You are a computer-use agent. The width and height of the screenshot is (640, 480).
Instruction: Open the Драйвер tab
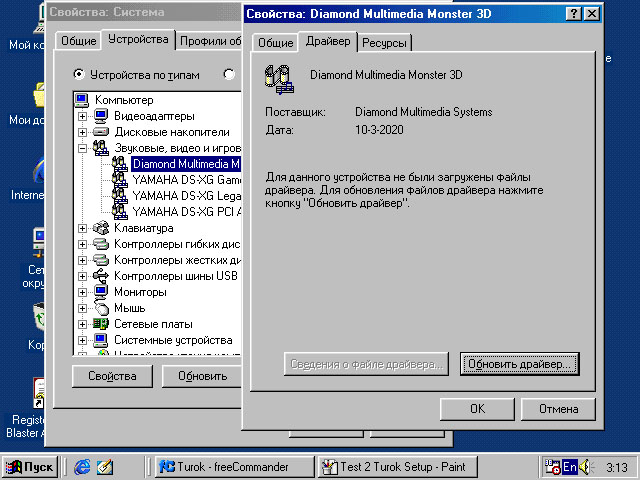[x=328, y=41]
